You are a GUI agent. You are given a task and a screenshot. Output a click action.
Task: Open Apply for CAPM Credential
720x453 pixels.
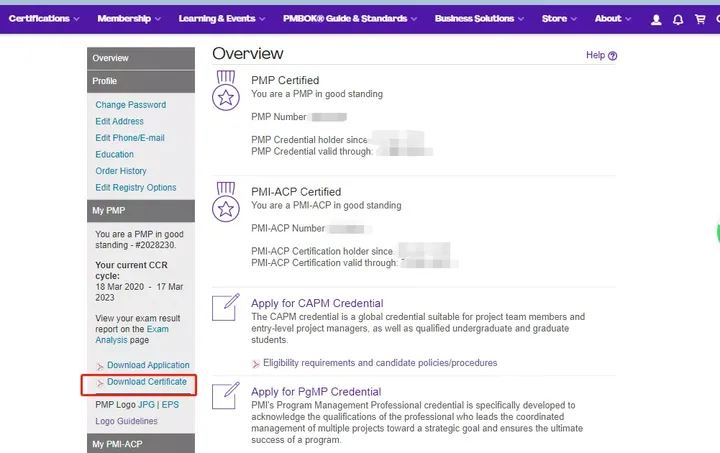click(x=317, y=303)
